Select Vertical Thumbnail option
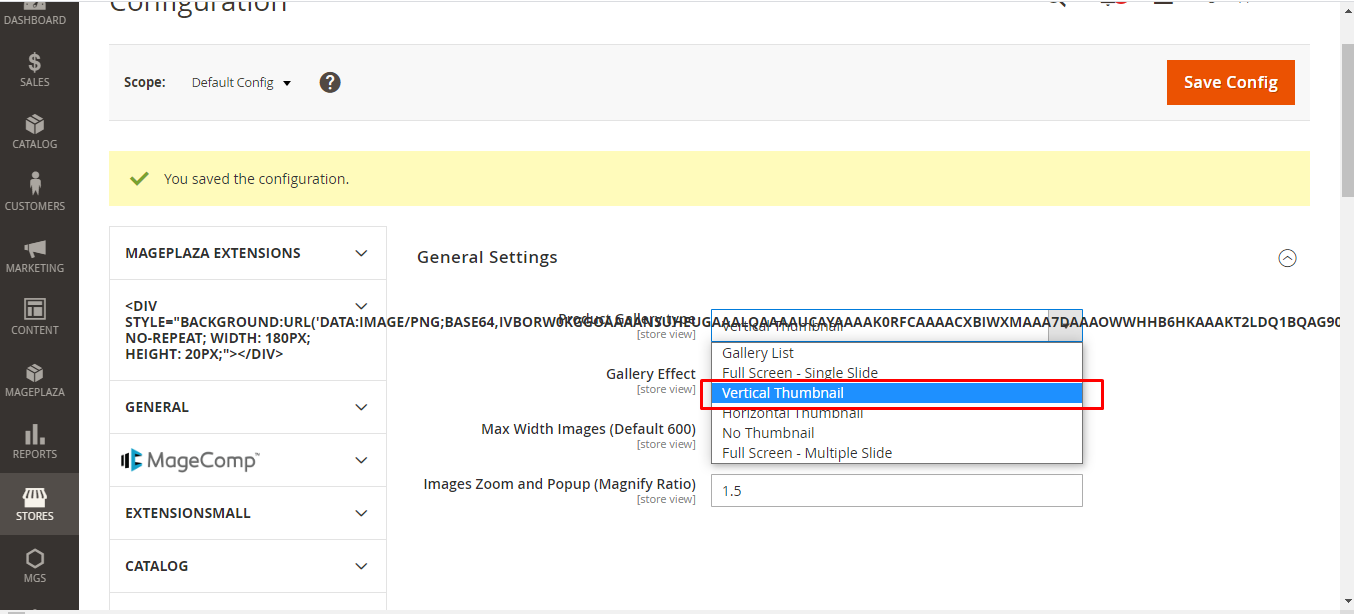The width and height of the screenshot is (1354, 614). pyautogui.click(x=896, y=393)
